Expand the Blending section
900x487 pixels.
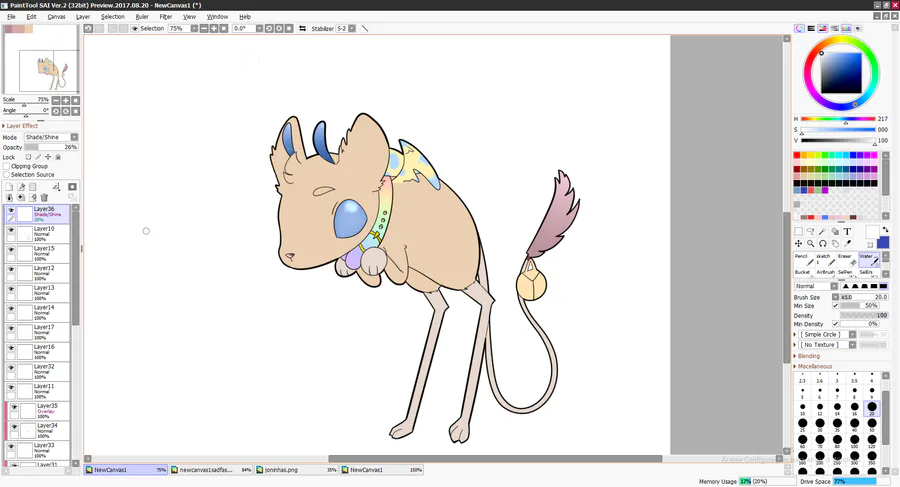[808, 356]
